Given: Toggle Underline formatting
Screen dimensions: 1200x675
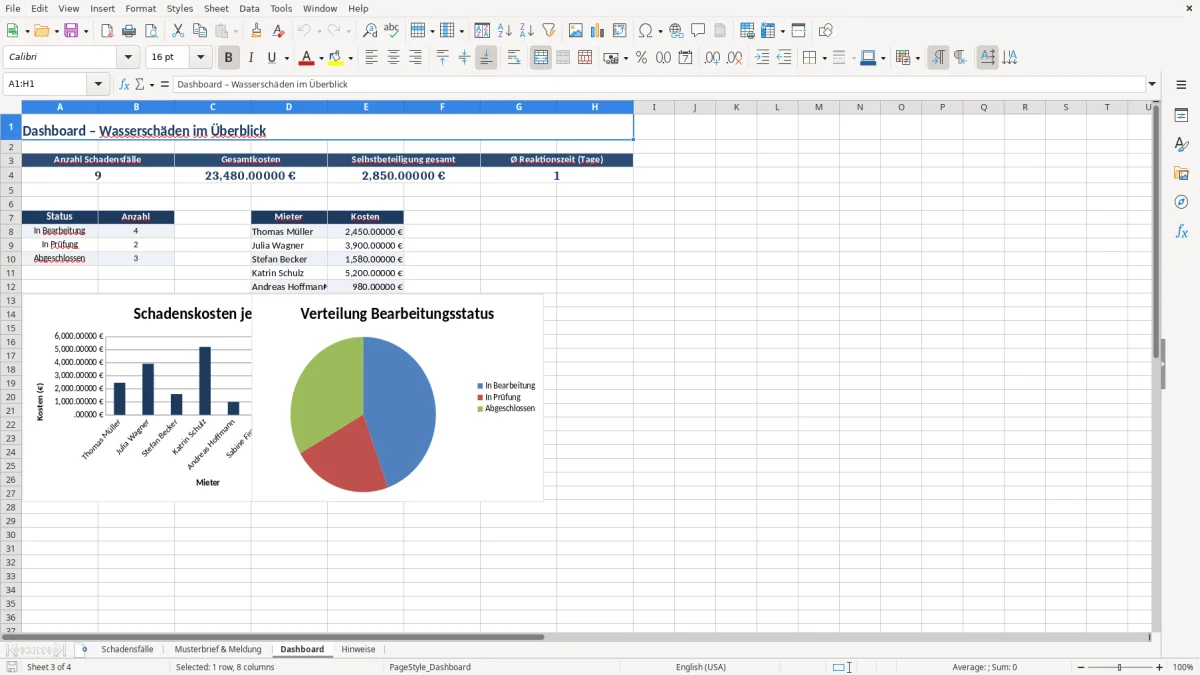Looking at the screenshot, I should pos(271,58).
